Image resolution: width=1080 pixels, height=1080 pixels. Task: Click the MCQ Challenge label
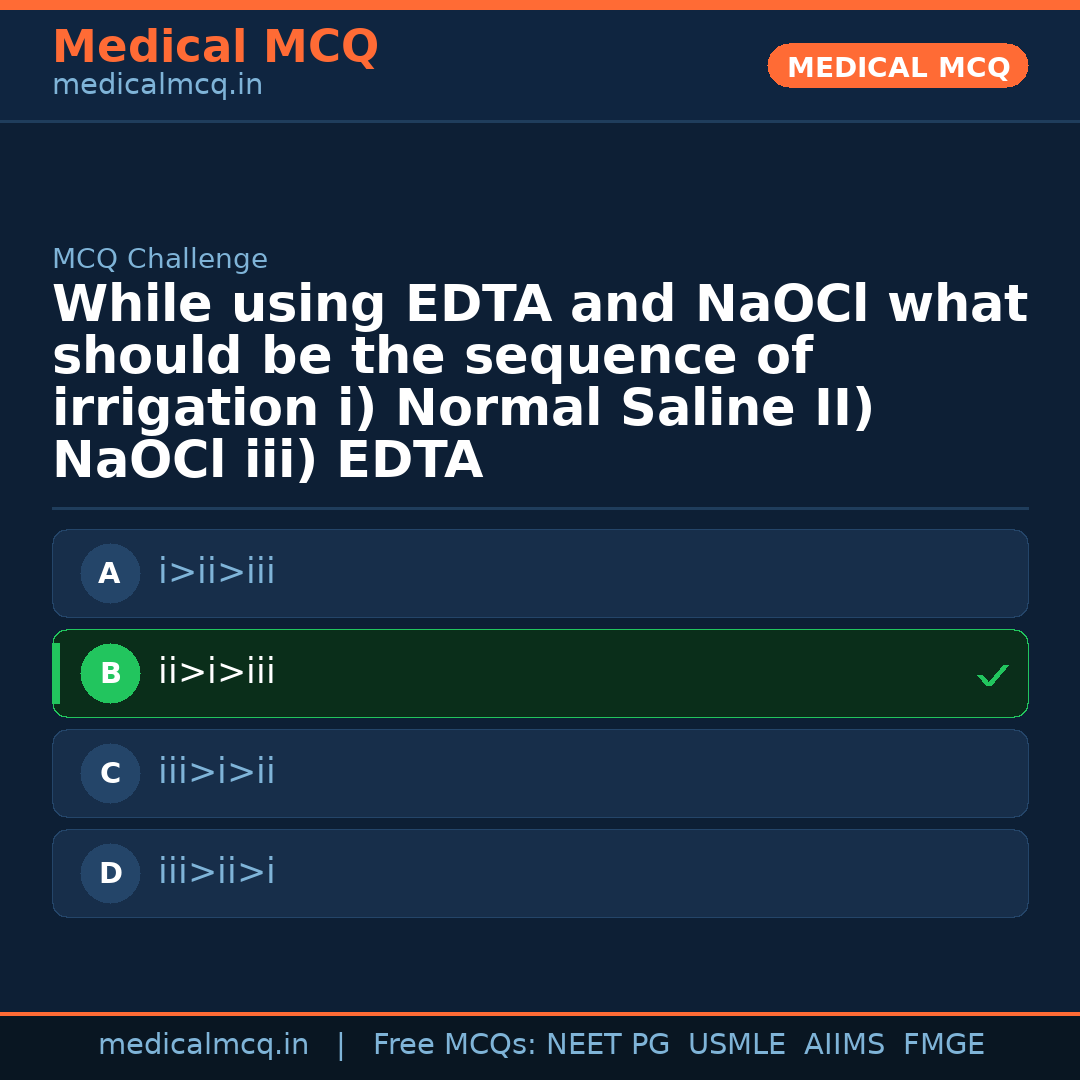(160, 260)
